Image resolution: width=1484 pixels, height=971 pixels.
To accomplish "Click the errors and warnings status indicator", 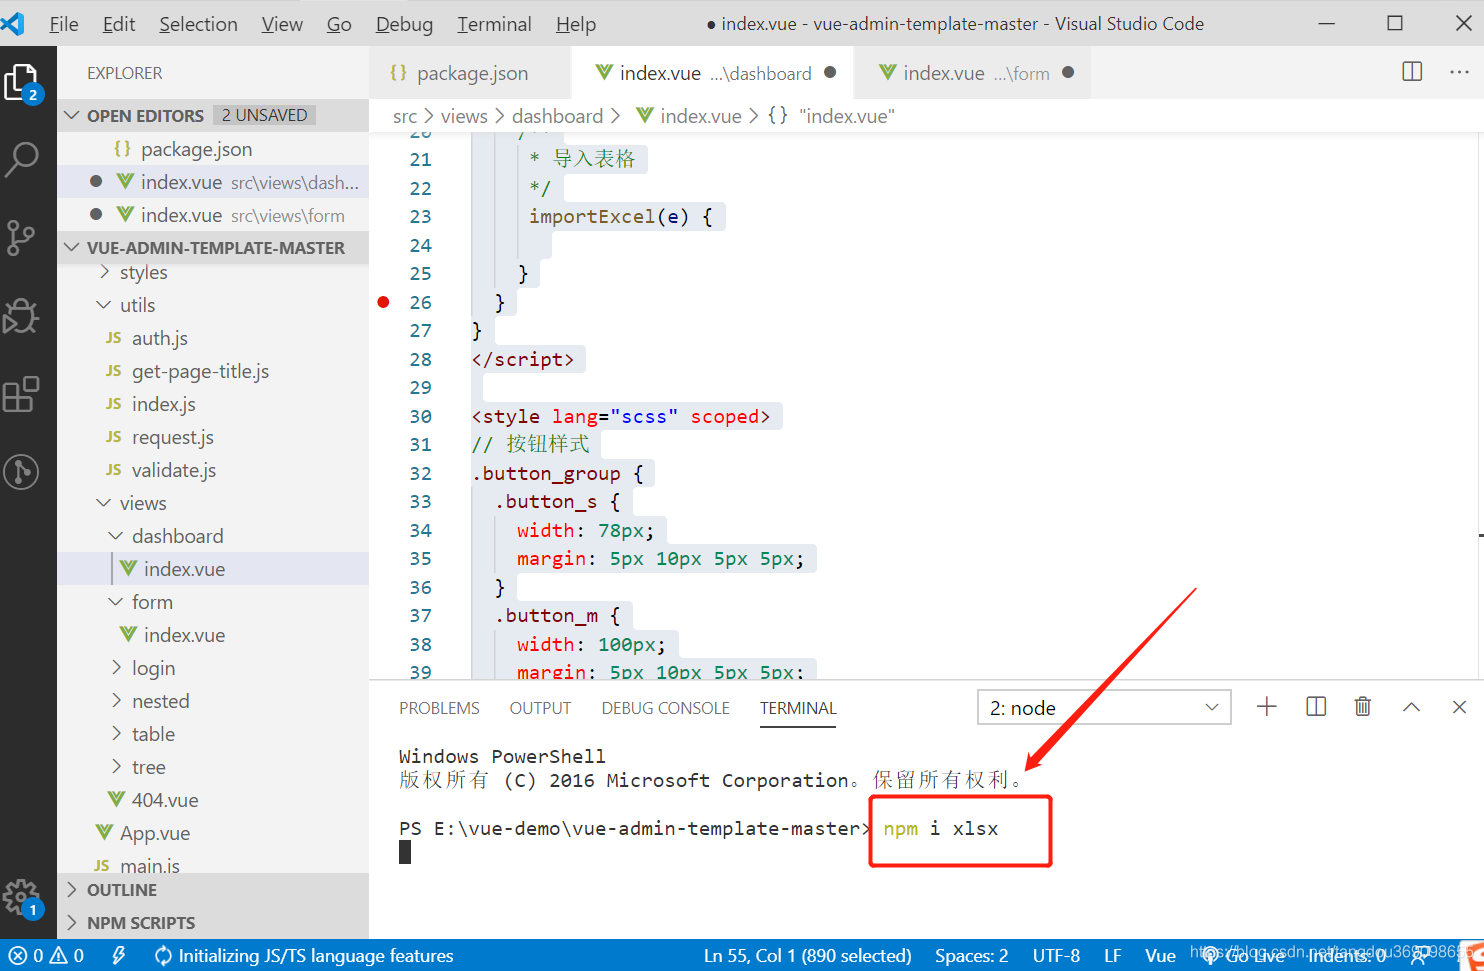I will click(47, 955).
